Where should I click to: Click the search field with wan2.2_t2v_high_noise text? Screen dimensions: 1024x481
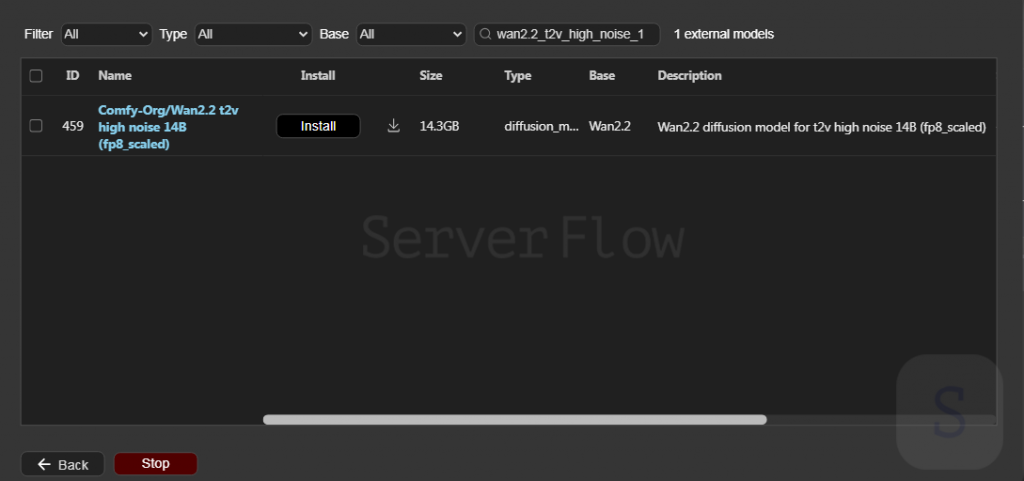567,34
